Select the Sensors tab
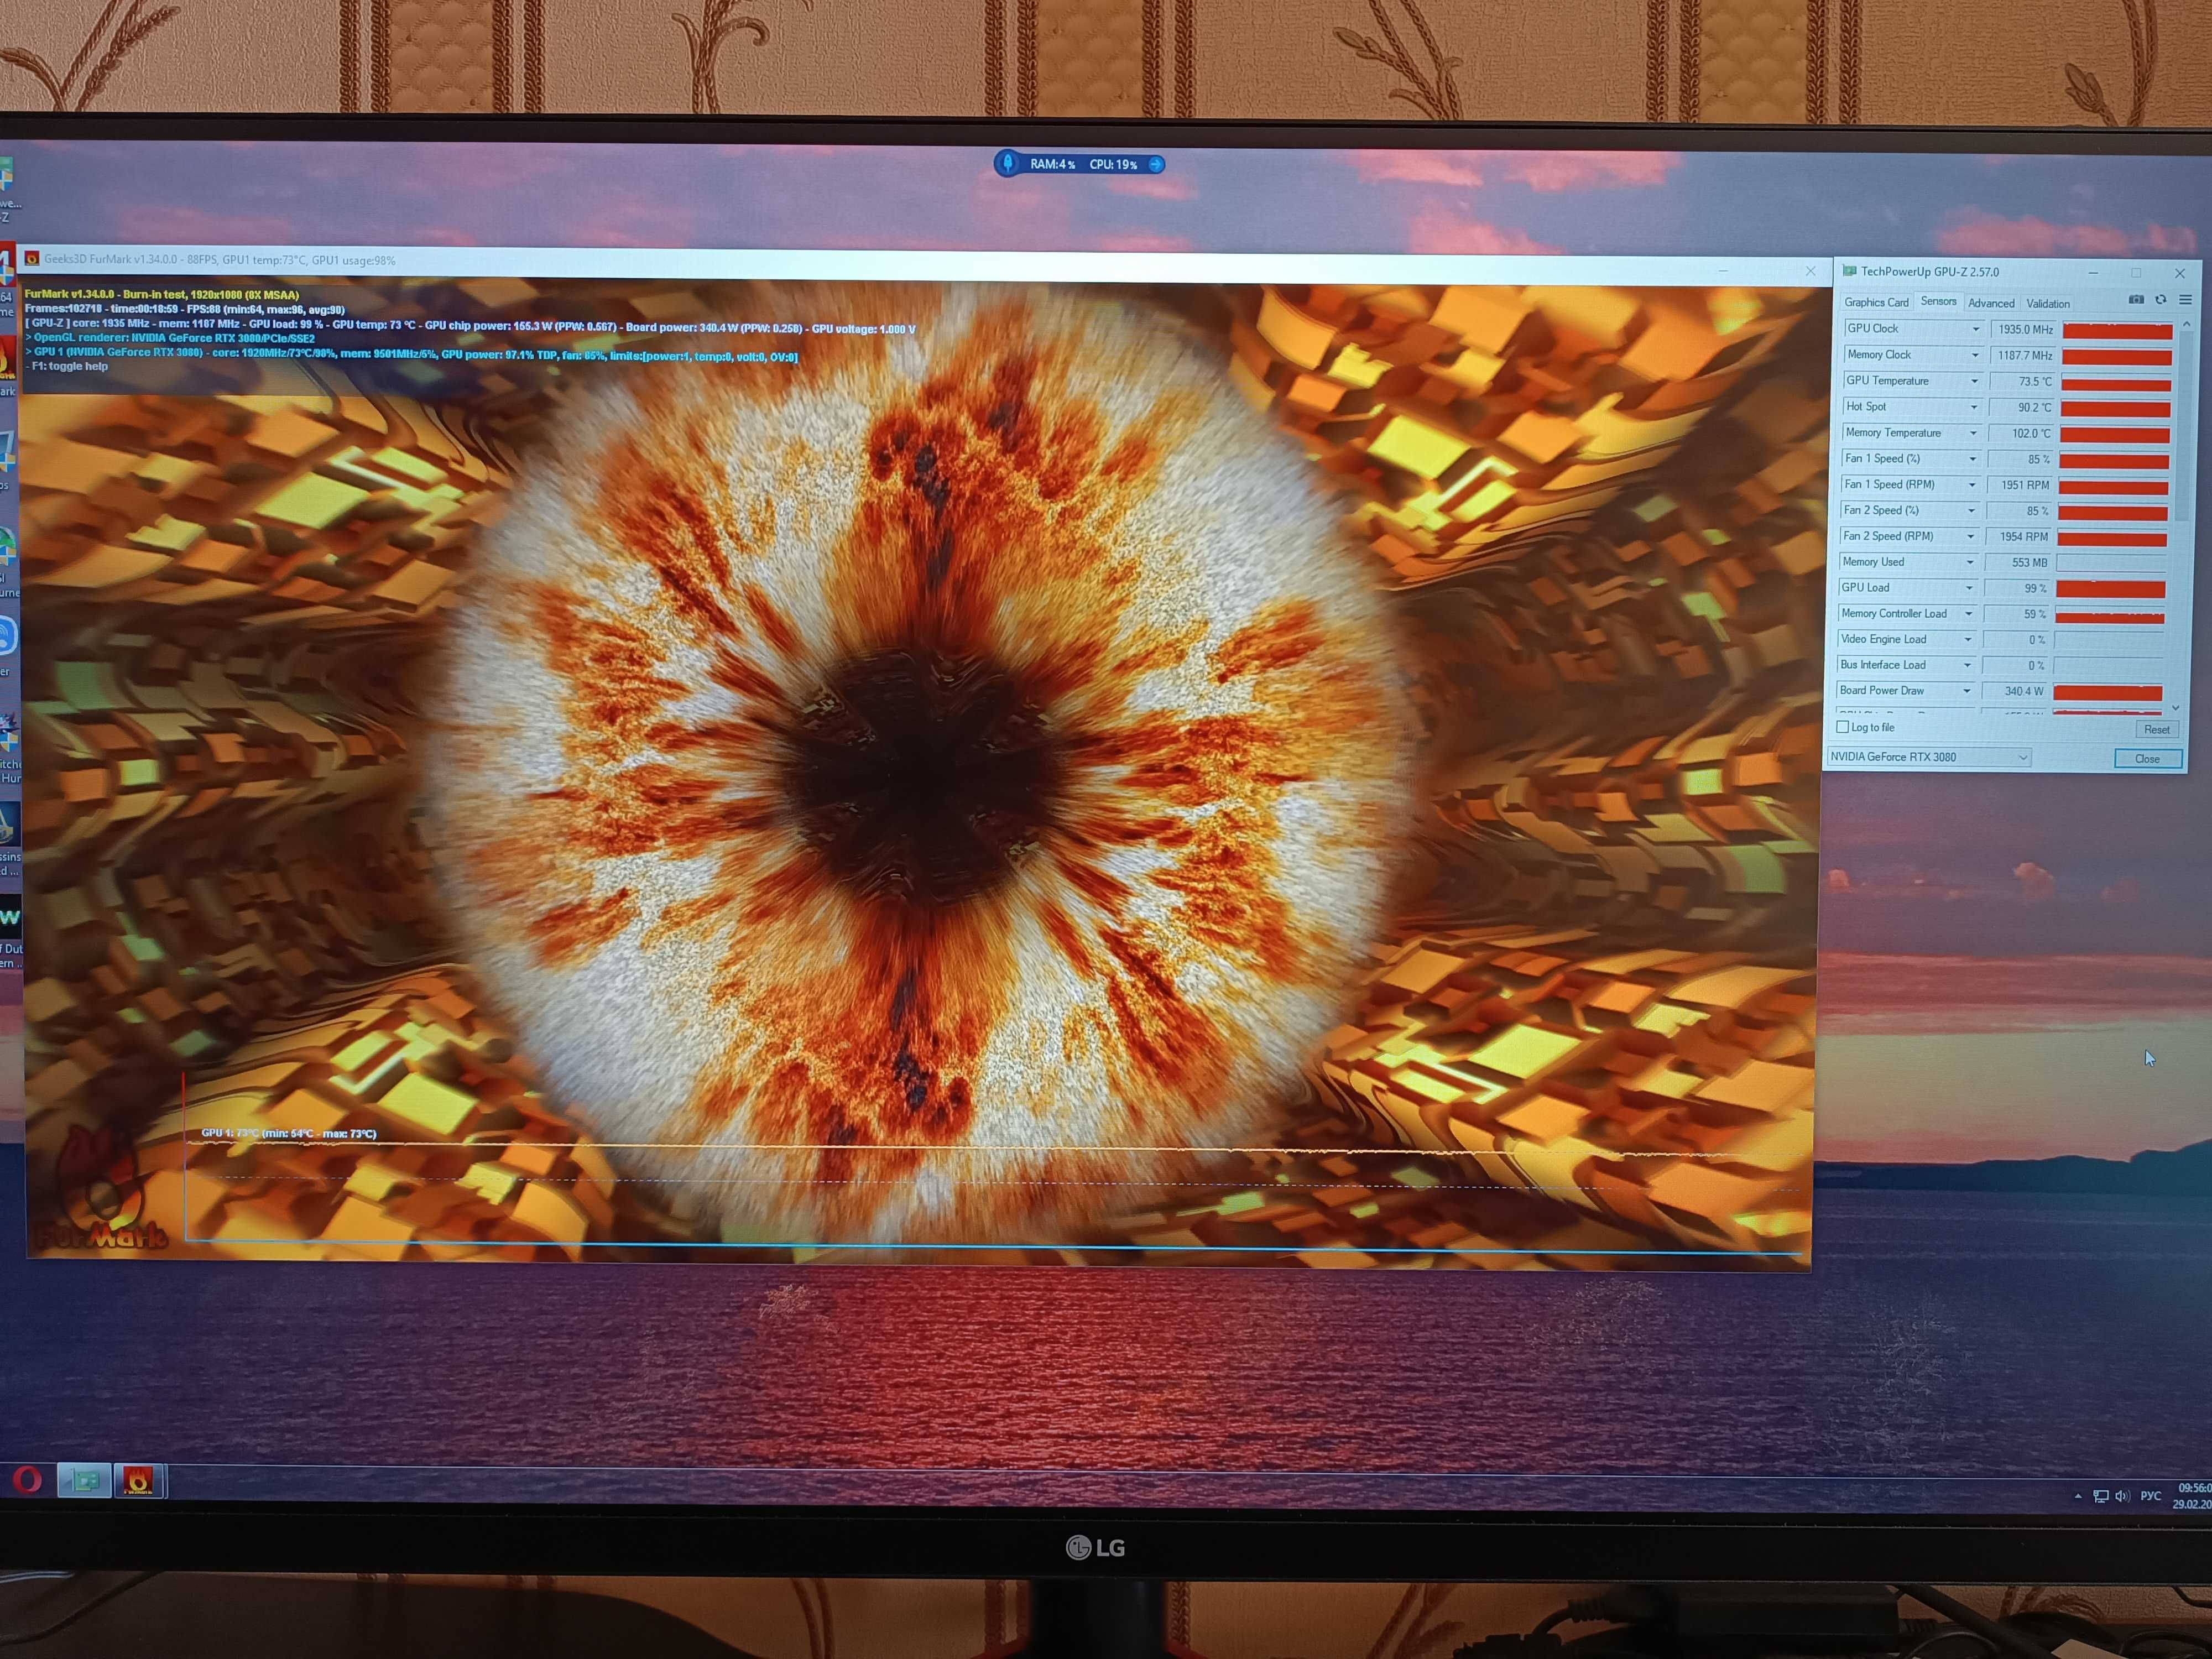Screen dimensions: 2212x1659 pos(1938,301)
